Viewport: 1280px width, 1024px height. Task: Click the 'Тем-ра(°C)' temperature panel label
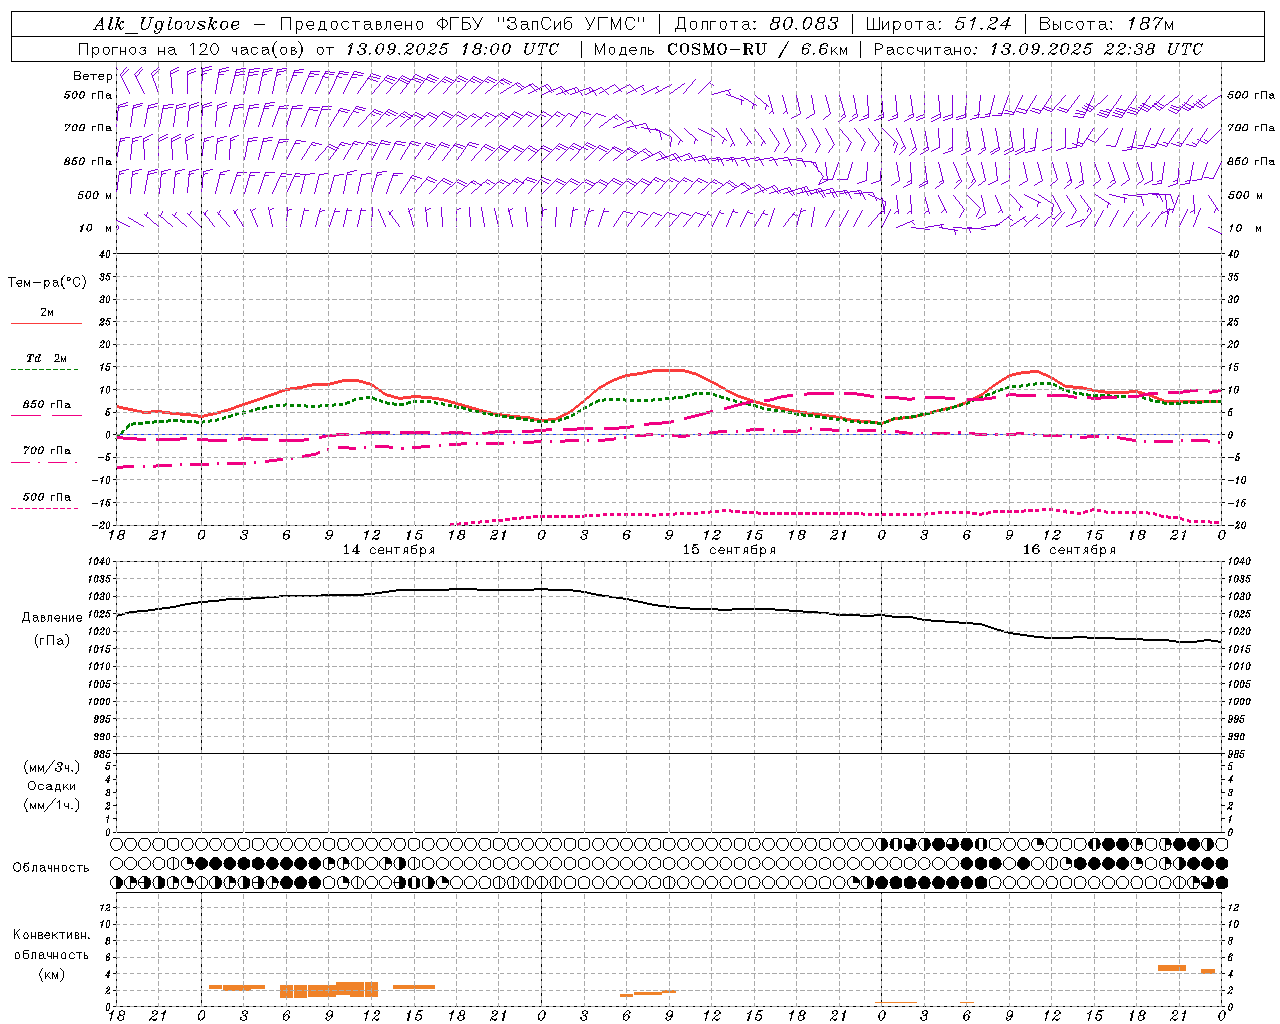pyautogui.click(x=47, y=283)
